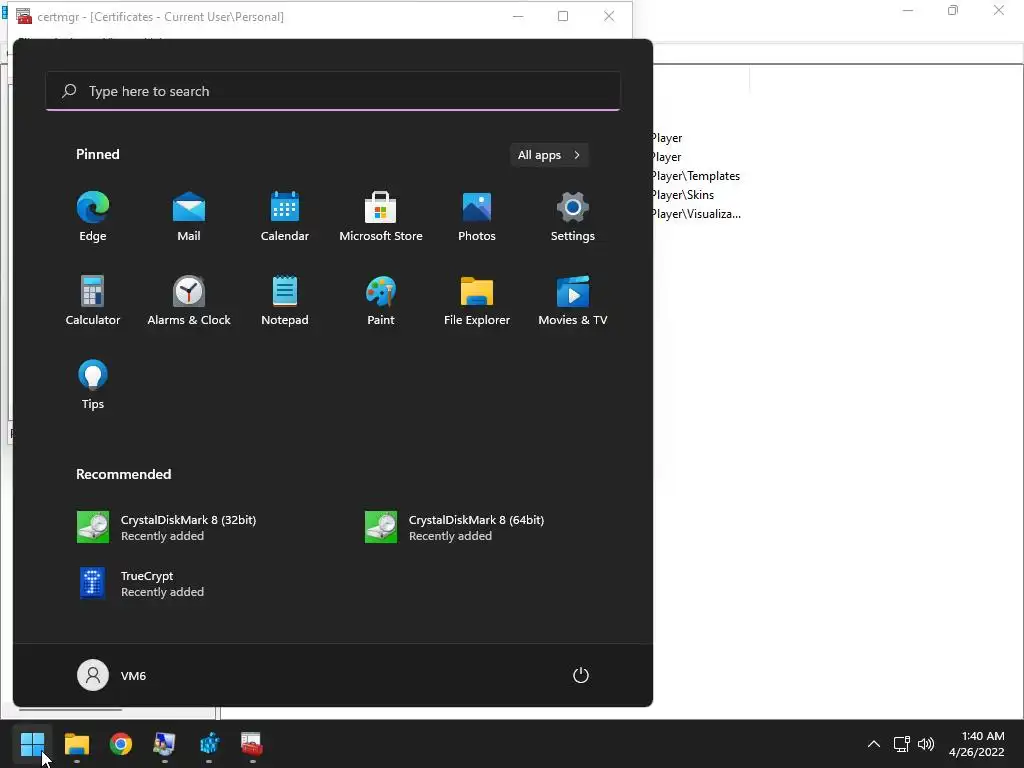Click the Type here to search field
The image size is (1024, 768).
[333, 91]
